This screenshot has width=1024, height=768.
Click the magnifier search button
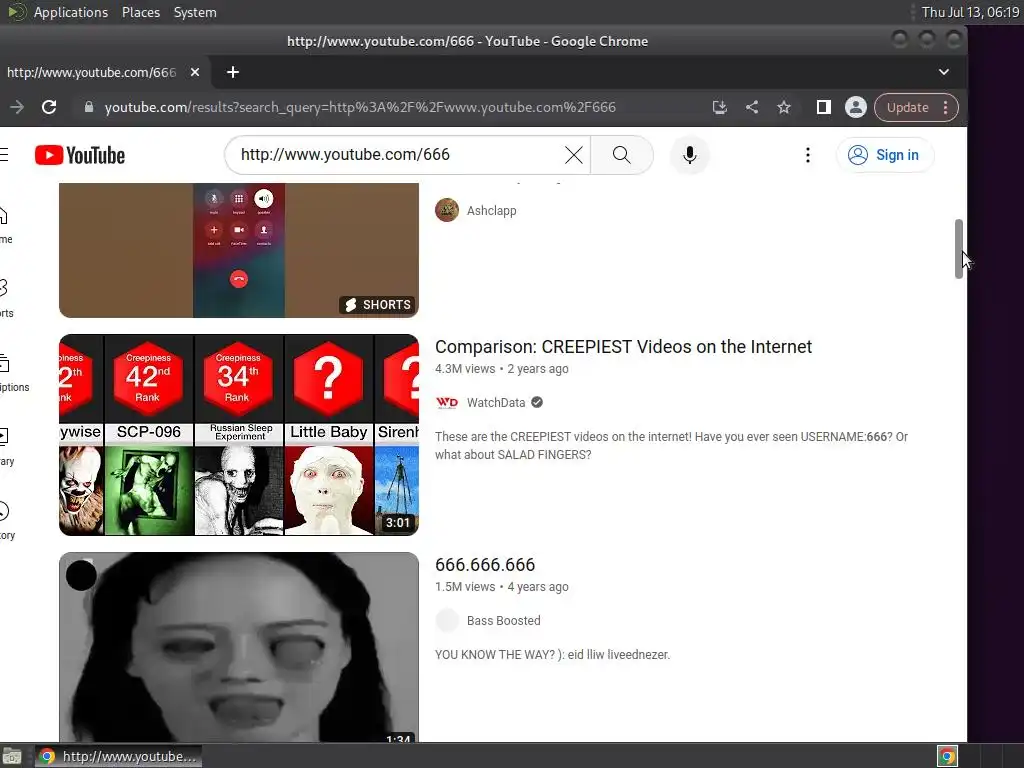coord(622,155)
